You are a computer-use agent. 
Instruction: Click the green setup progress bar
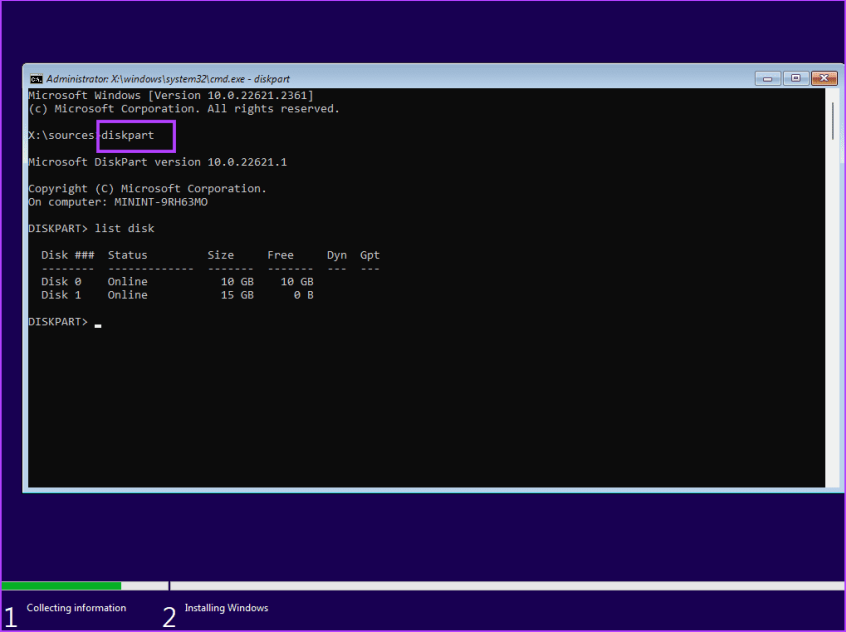tap(61, 586)
